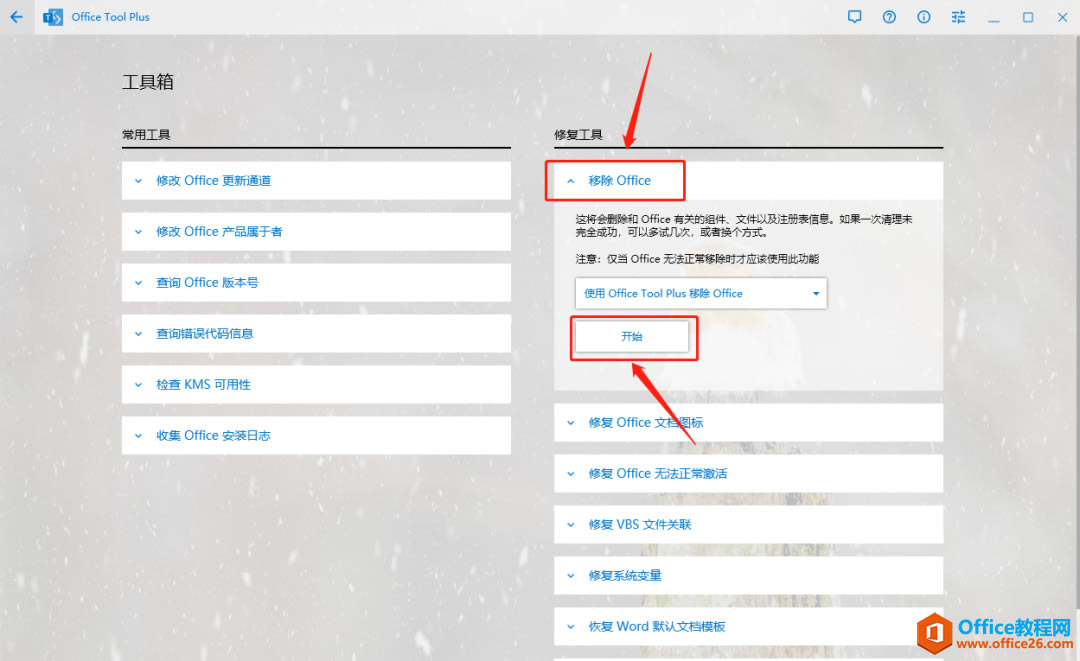Expand 修复 Office 文档图标 section
1080x661 pixels.
tap(748, 423)
